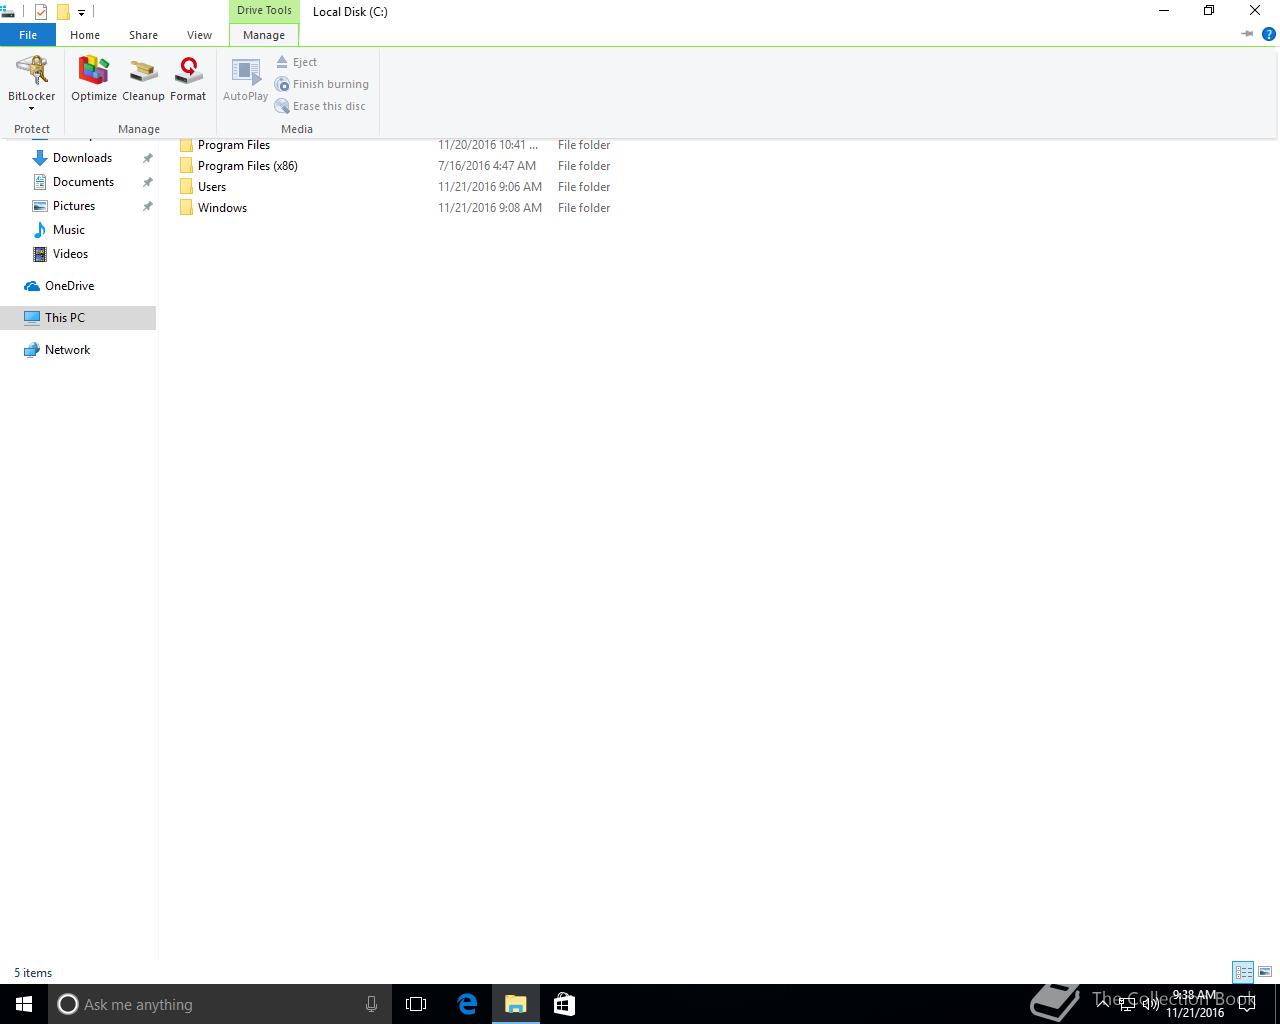Screen dimensions: 1280x1024
Task: Select the Format drive tool
Action: 188,79
